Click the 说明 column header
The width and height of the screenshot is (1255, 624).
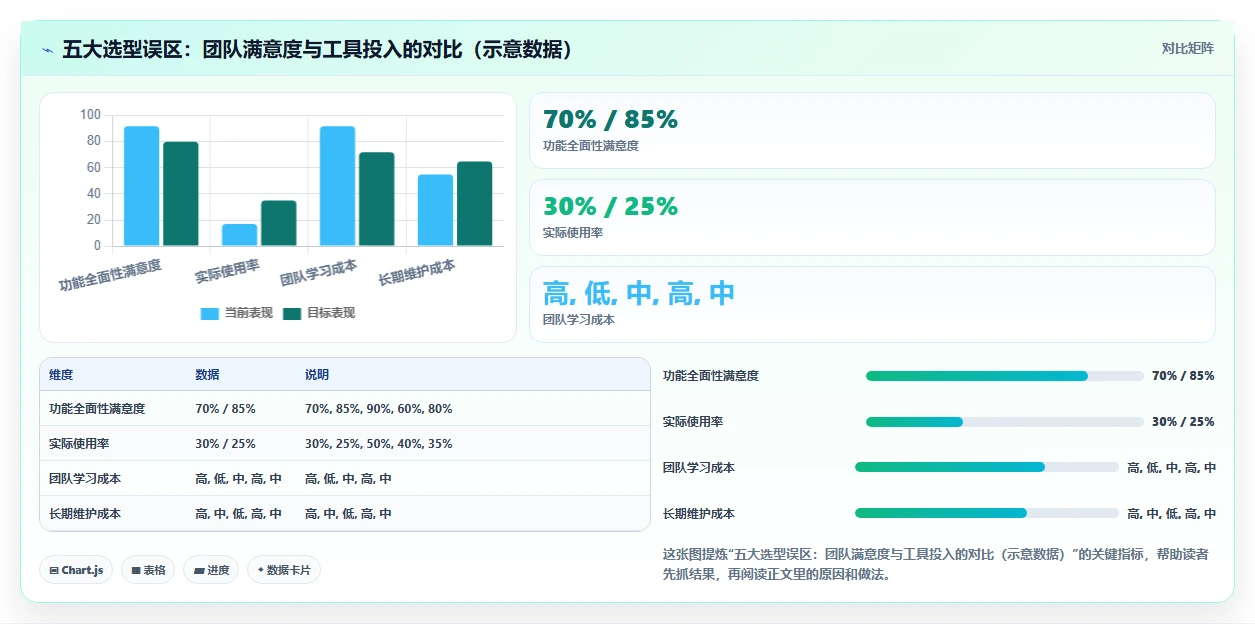pos(317,375)
